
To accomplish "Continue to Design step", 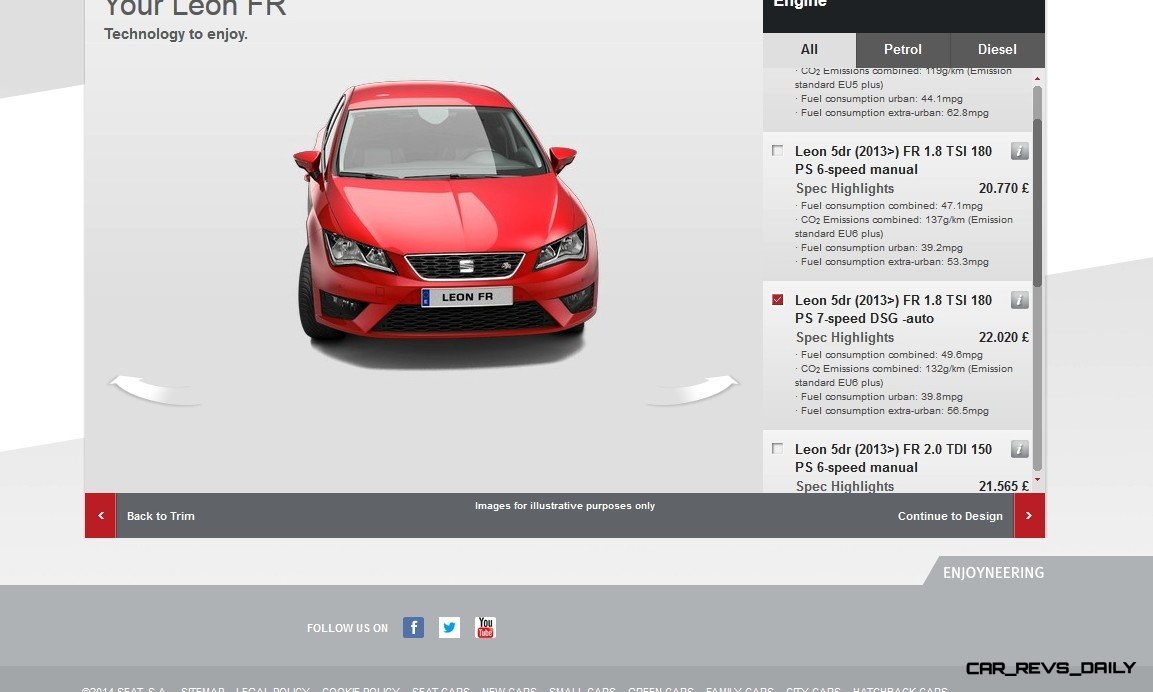I will [x=950, y=516].
